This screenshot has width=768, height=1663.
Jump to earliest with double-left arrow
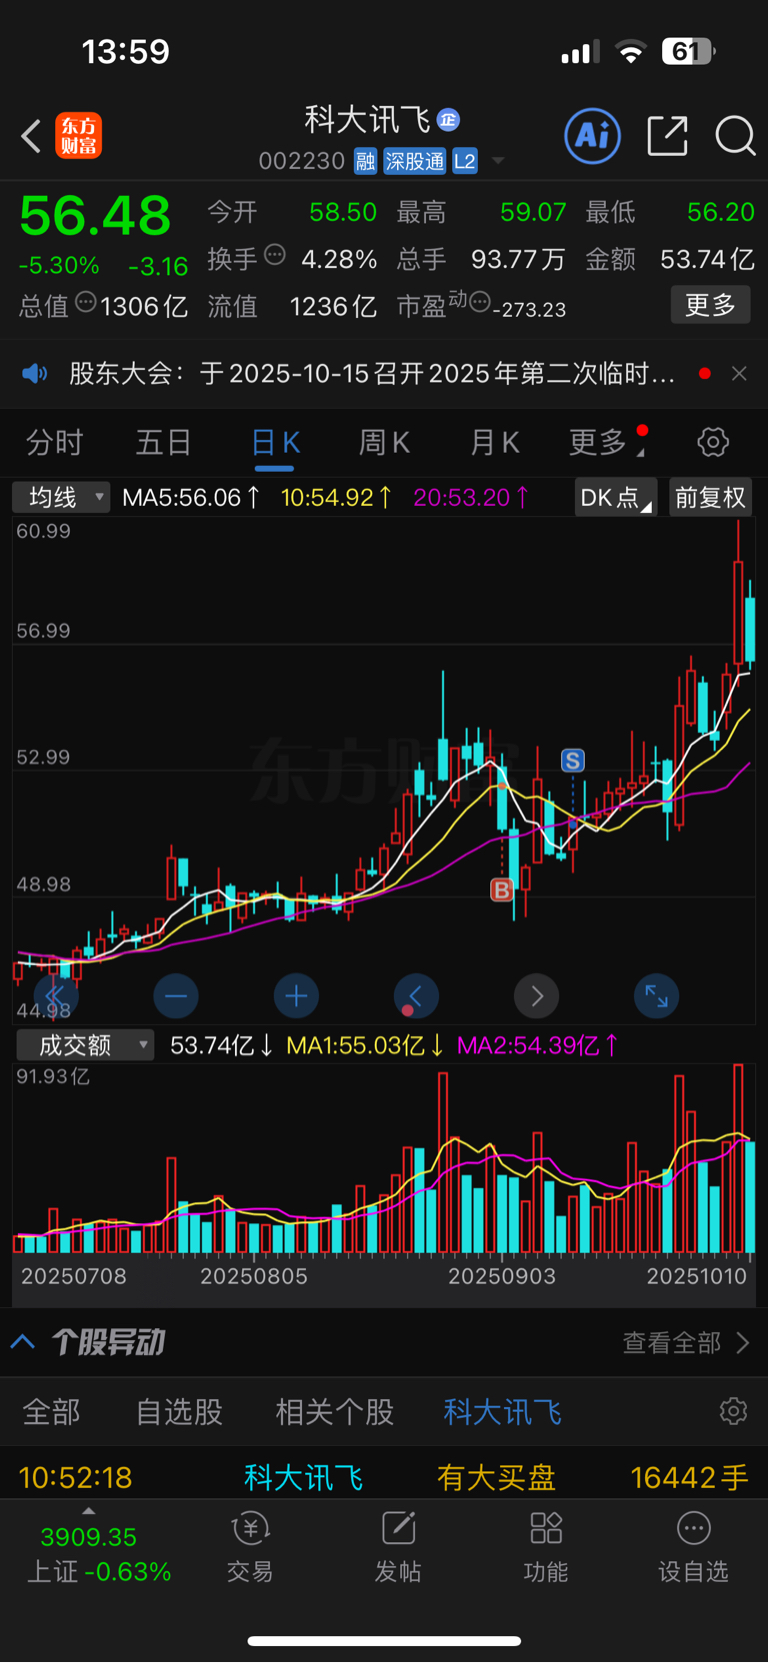[x=55, y=996]
